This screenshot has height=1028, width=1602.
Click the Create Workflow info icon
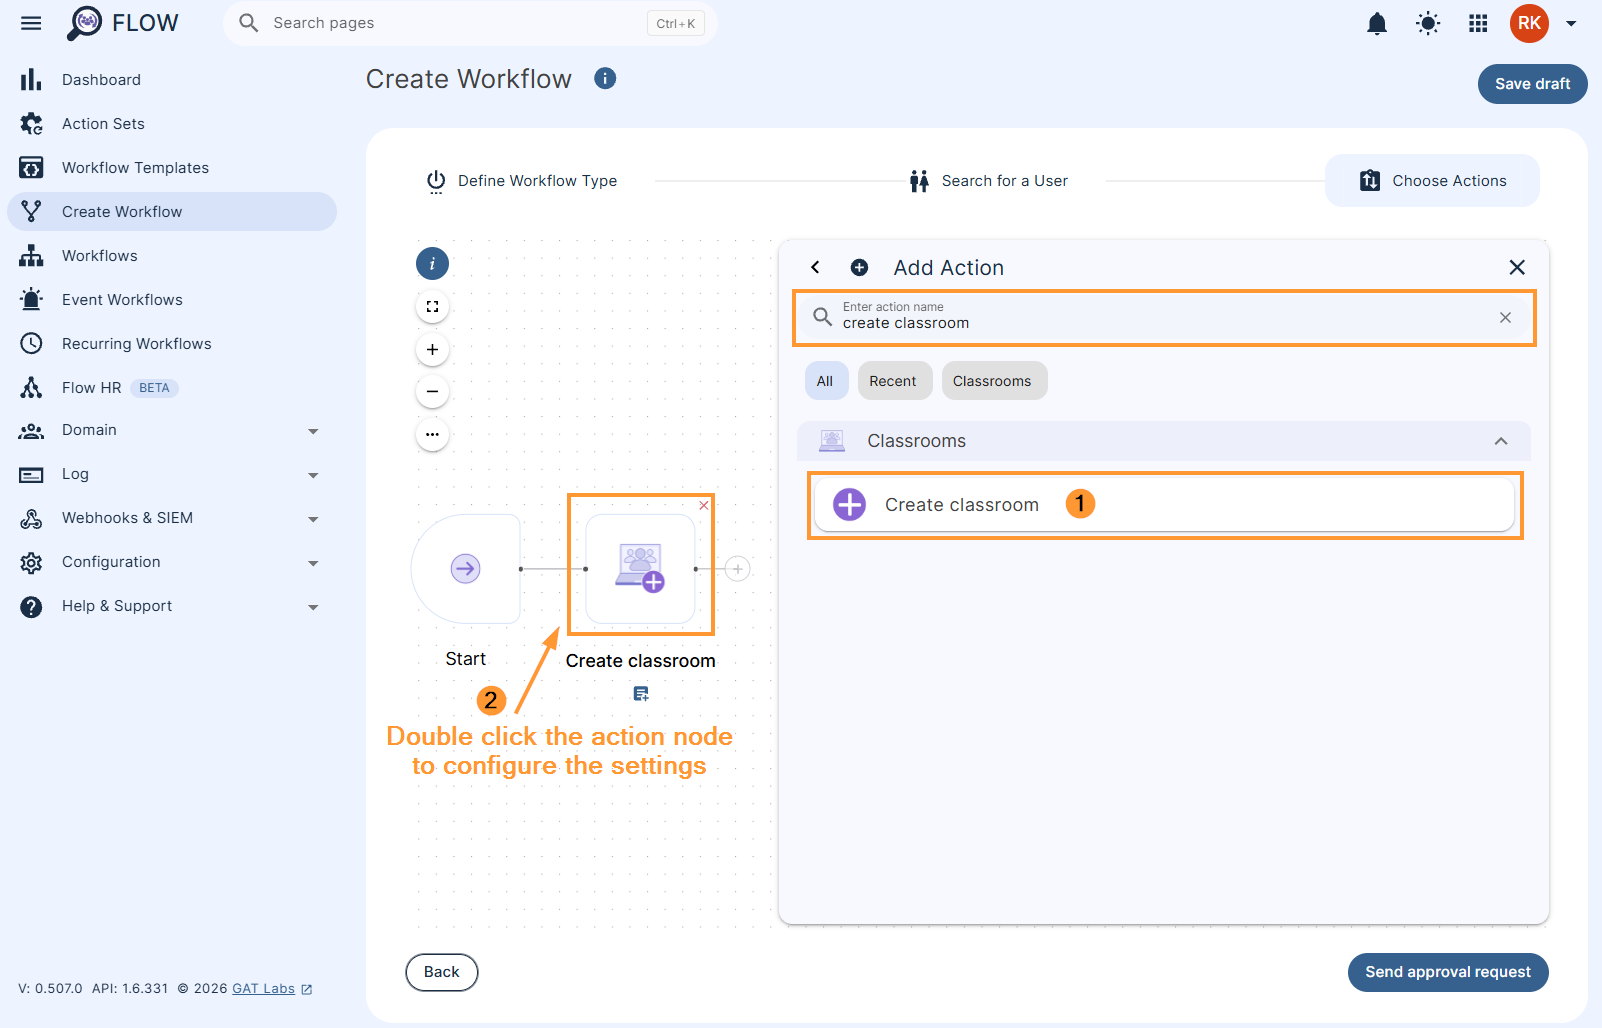605,78
